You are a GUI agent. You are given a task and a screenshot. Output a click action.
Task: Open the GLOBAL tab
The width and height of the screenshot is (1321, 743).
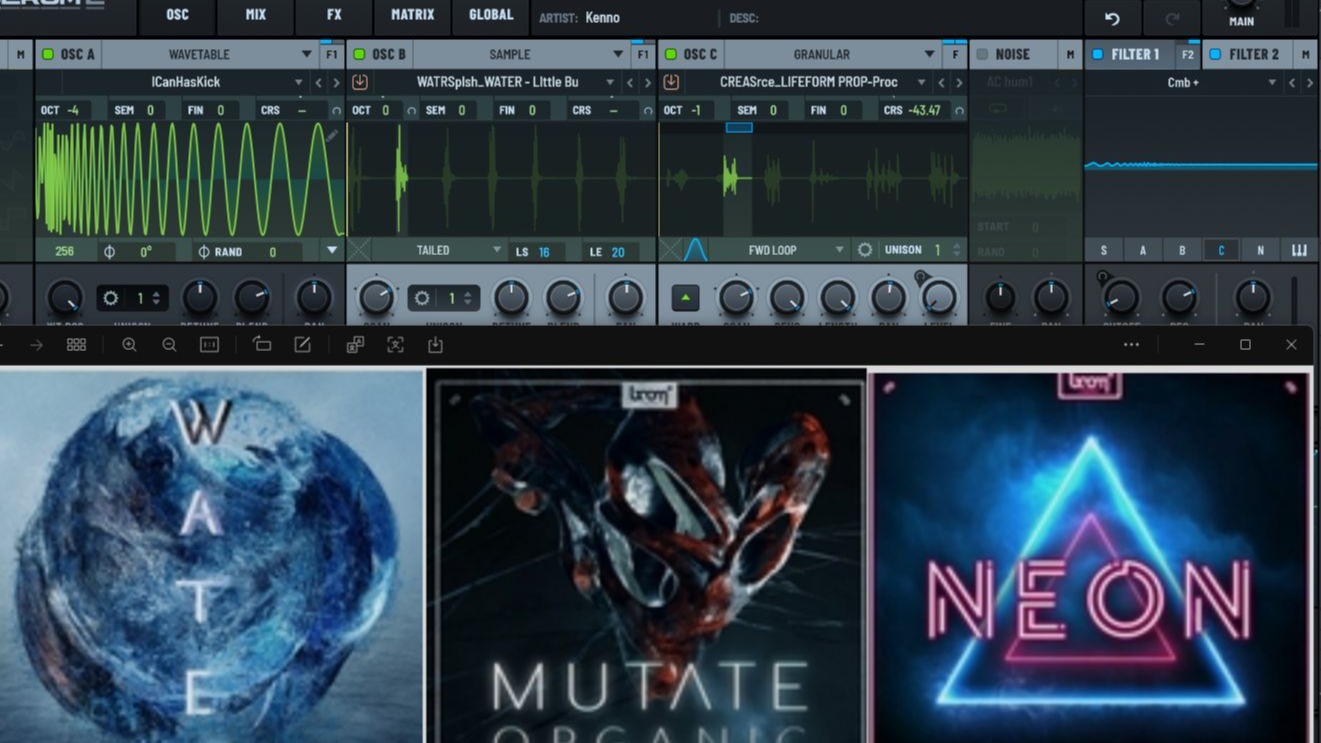click(491, 15)
